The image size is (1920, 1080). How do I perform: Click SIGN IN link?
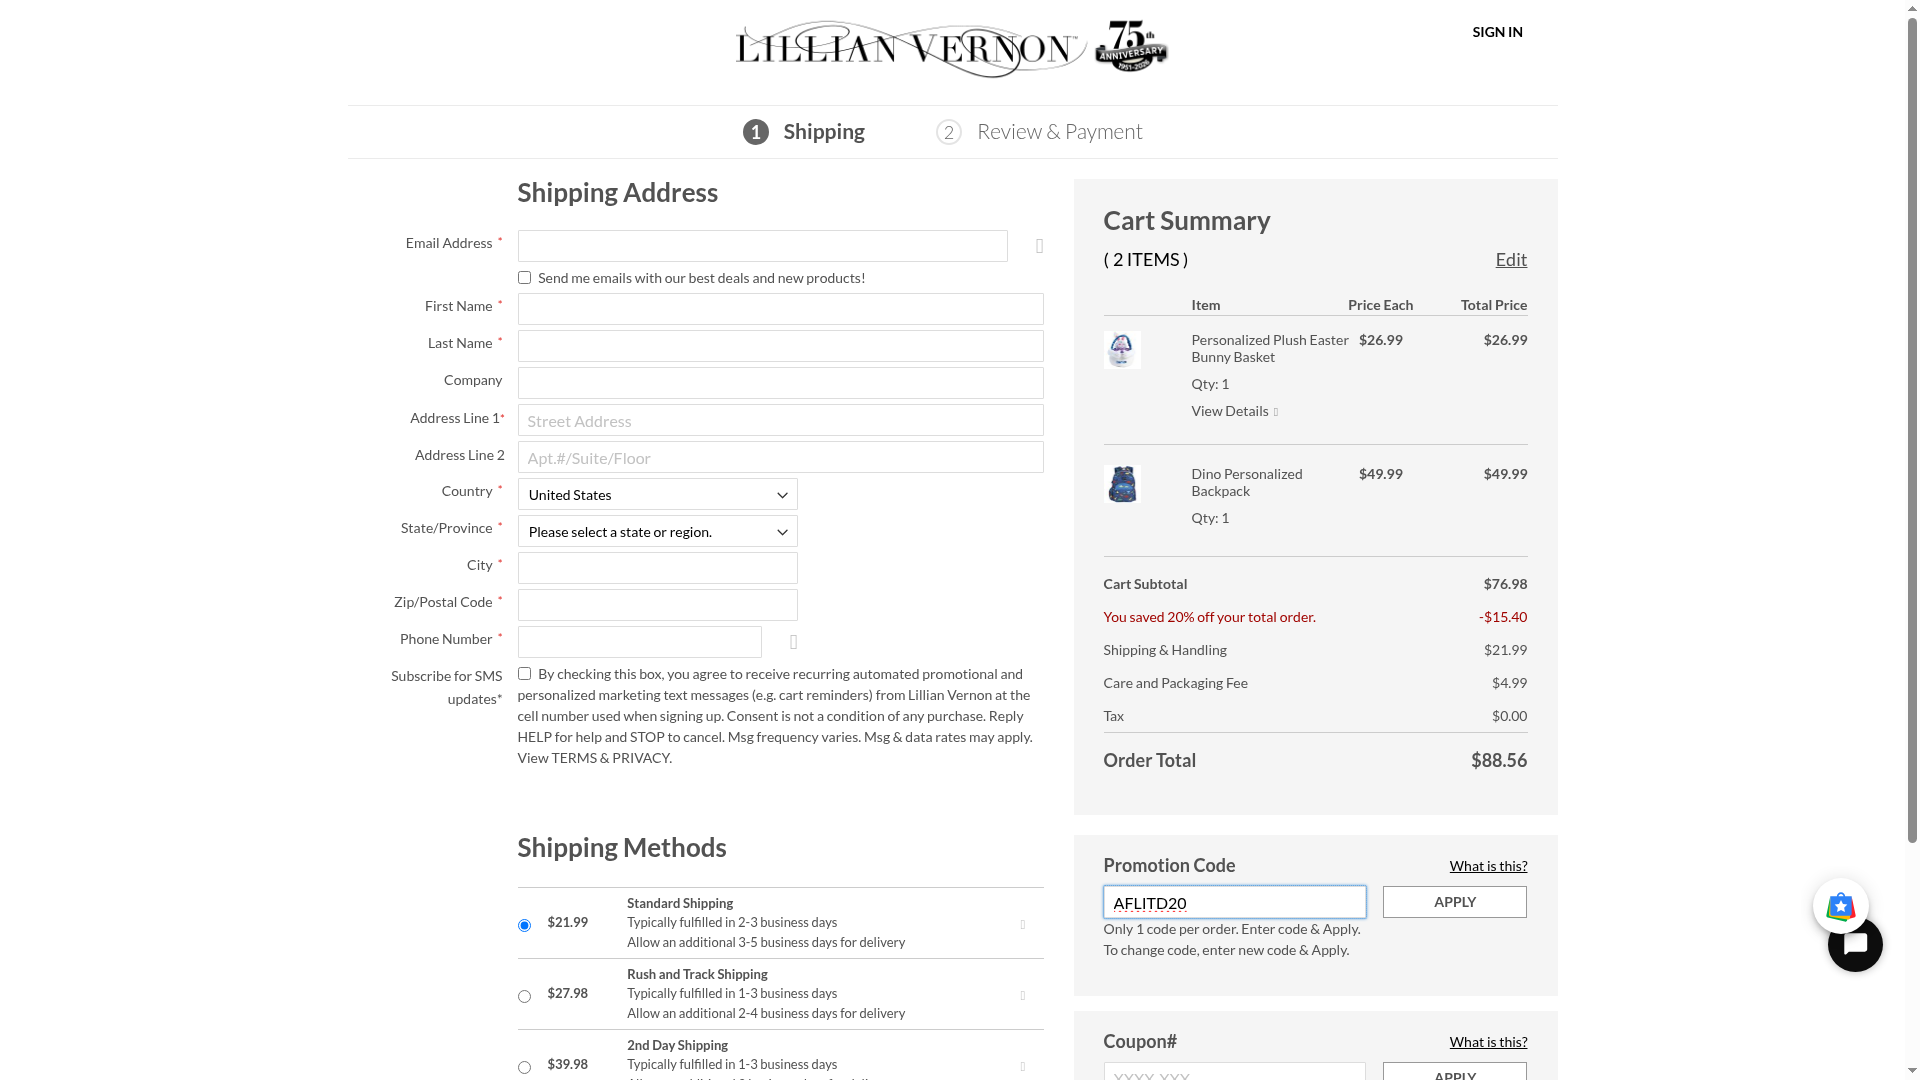pos(1497,32)
